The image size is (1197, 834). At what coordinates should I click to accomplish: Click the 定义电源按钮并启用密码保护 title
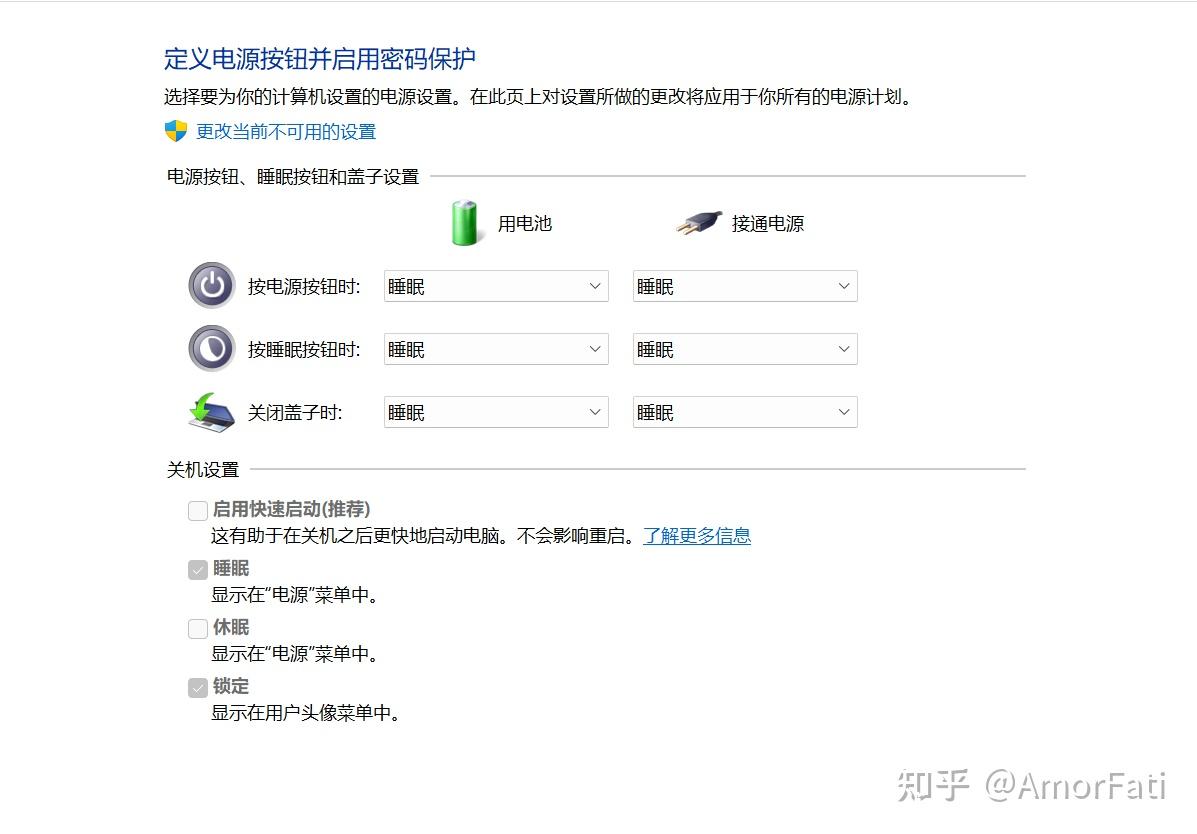coord(320,58)
